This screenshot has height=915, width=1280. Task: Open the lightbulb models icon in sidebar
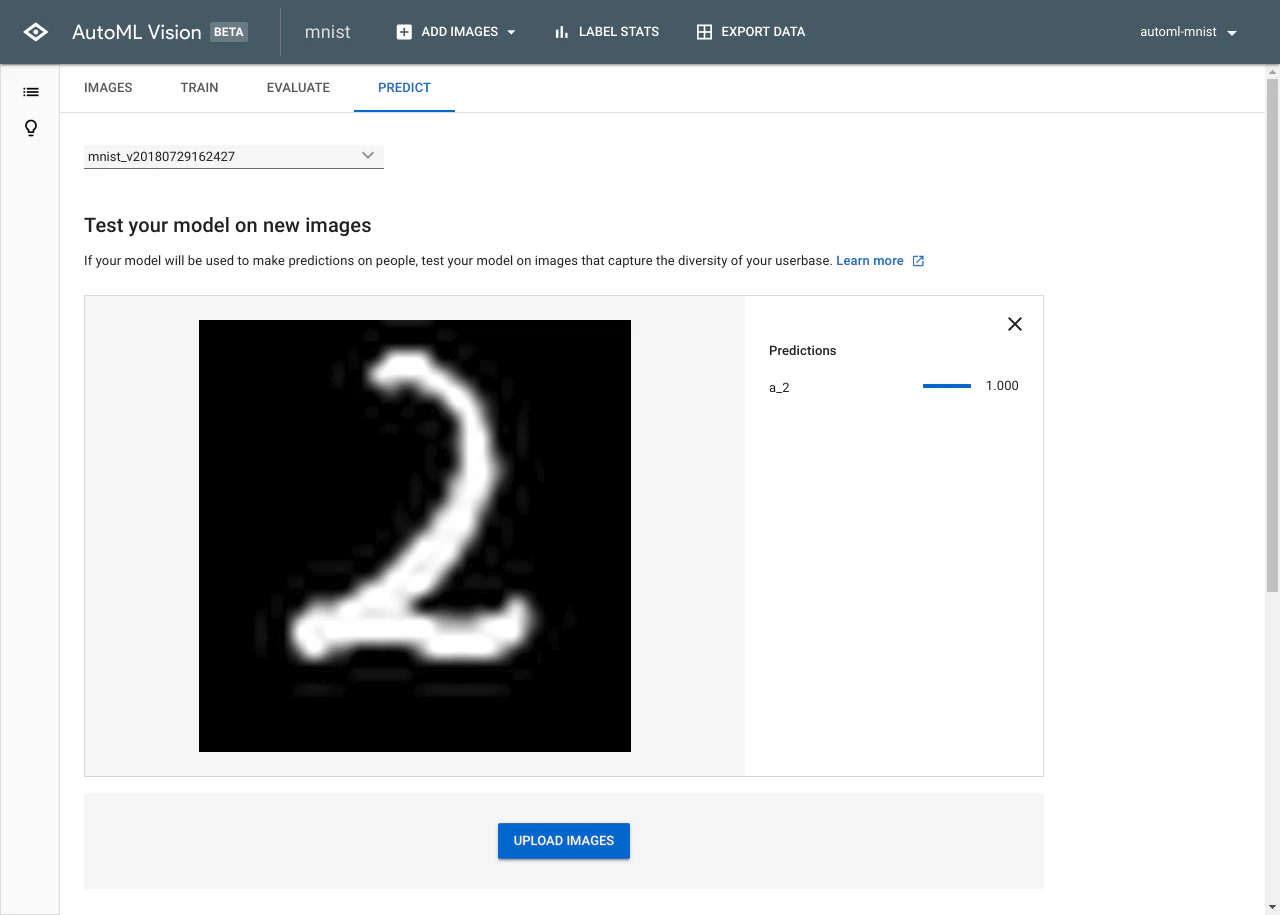click(31, 128)
